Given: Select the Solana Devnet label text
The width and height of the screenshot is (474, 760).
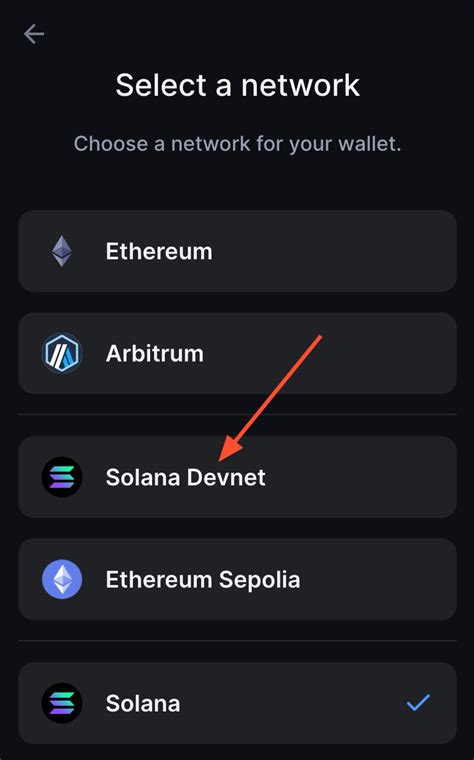Looking at the screenshot, I should point(186,477).
